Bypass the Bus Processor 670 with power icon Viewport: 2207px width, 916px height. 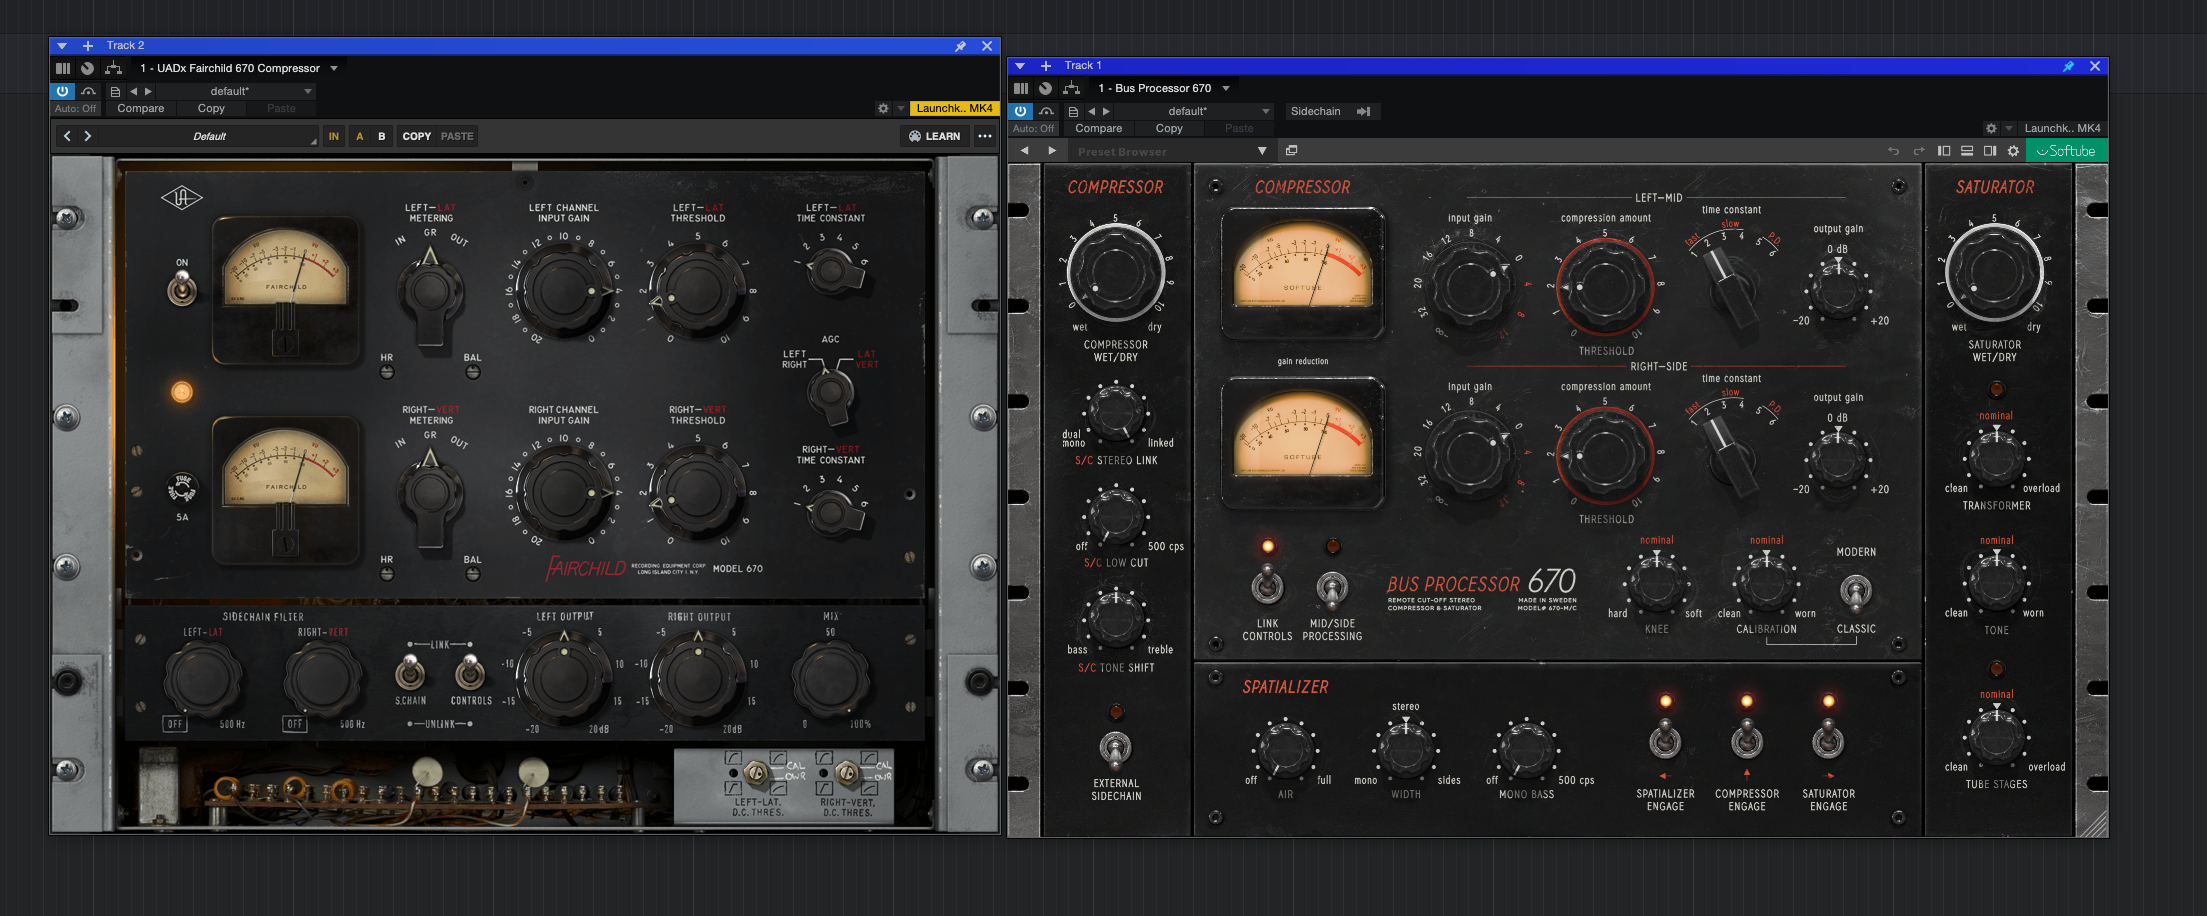pyautogui.click(x=1021, y=111)
